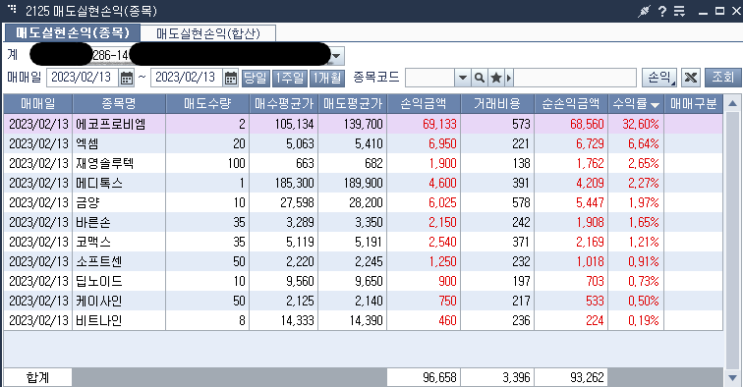Click the stock name display field
The height and width of the screenshot is (387, 743).
(575, 78)
